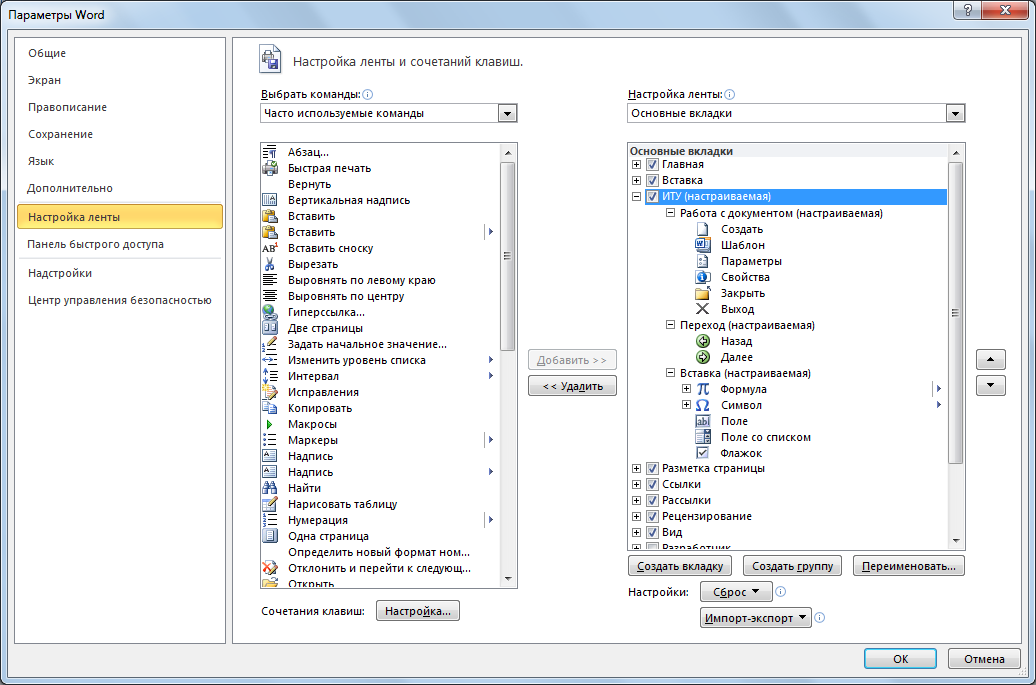Image resolution: width=1036 pixels, height=685 pixels.
Task: Expand the Формула node
Action: tap(686, 389)
